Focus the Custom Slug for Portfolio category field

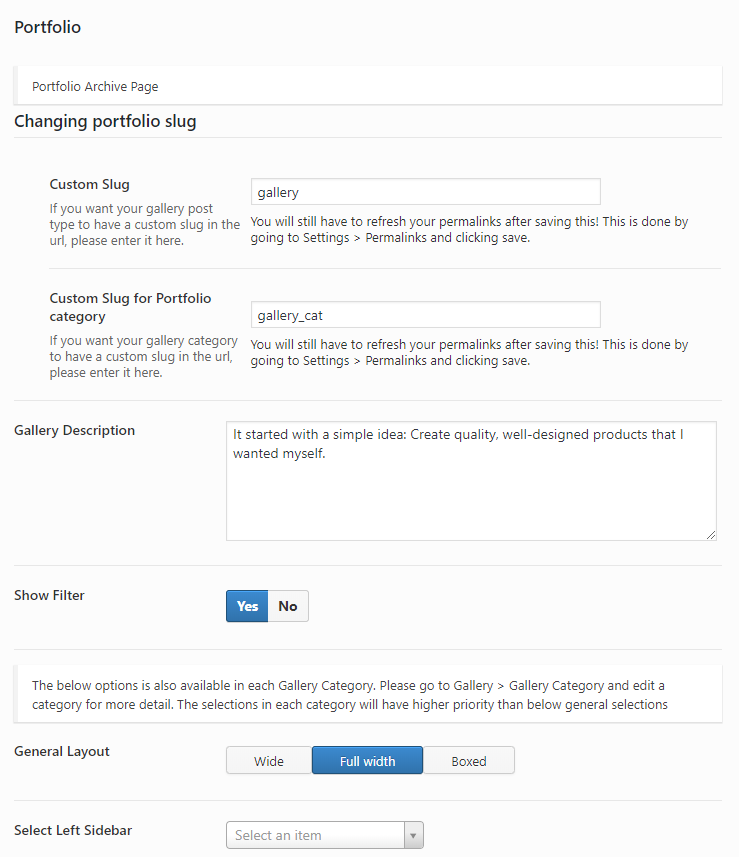click(426, 315)
